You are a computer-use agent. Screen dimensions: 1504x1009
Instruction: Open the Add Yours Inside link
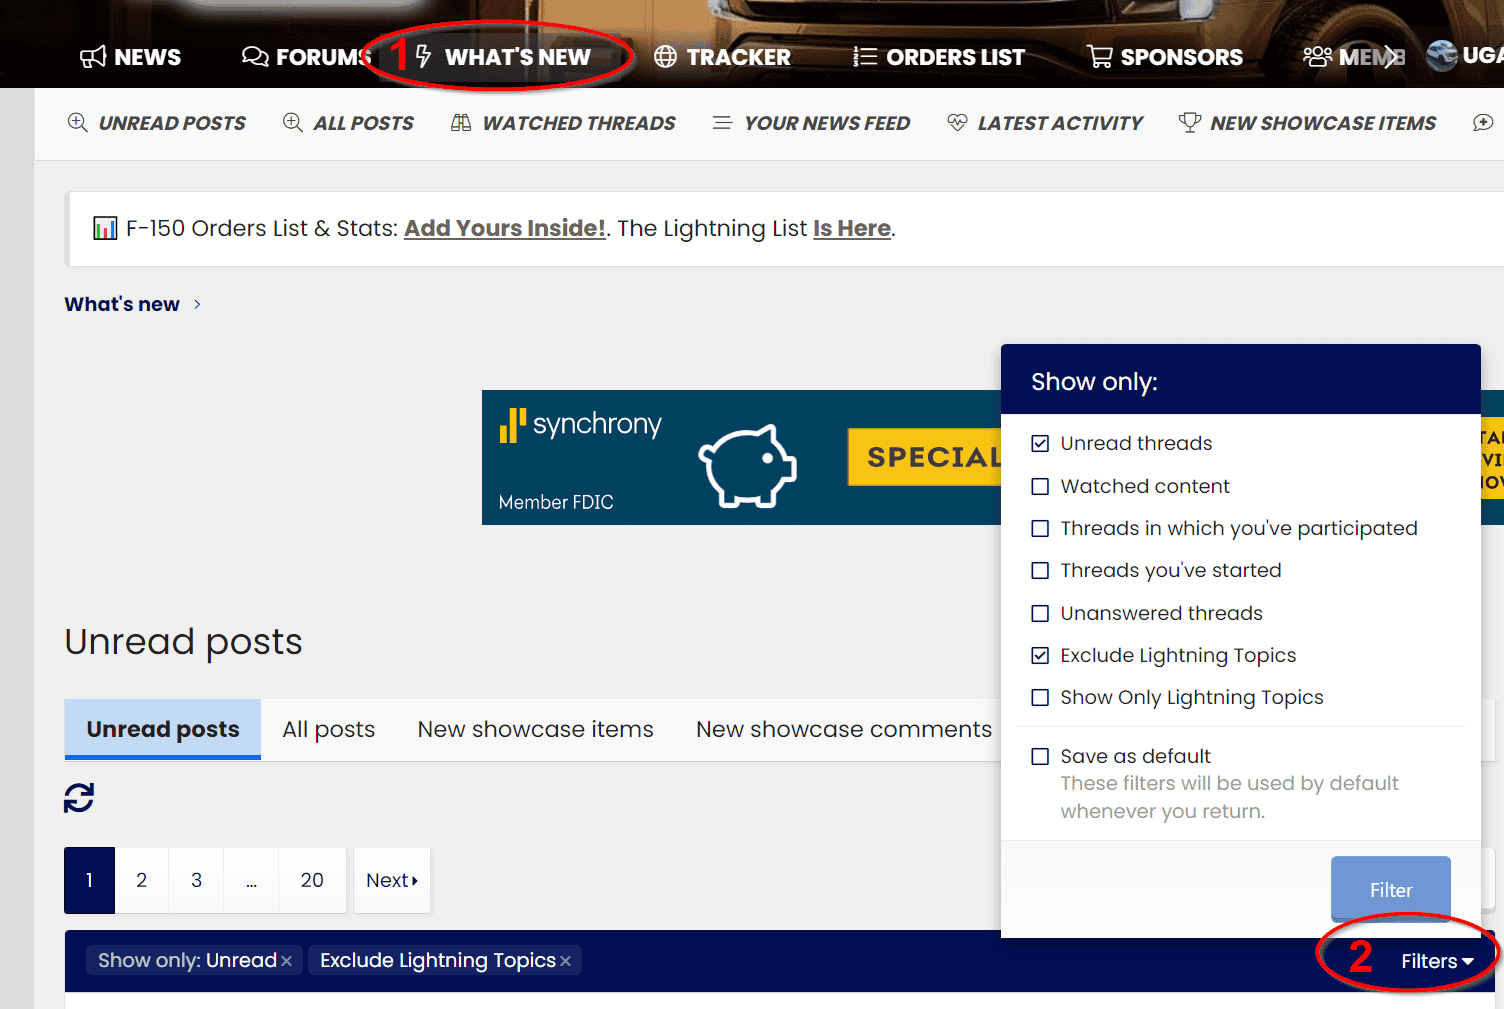click(505, 229)
